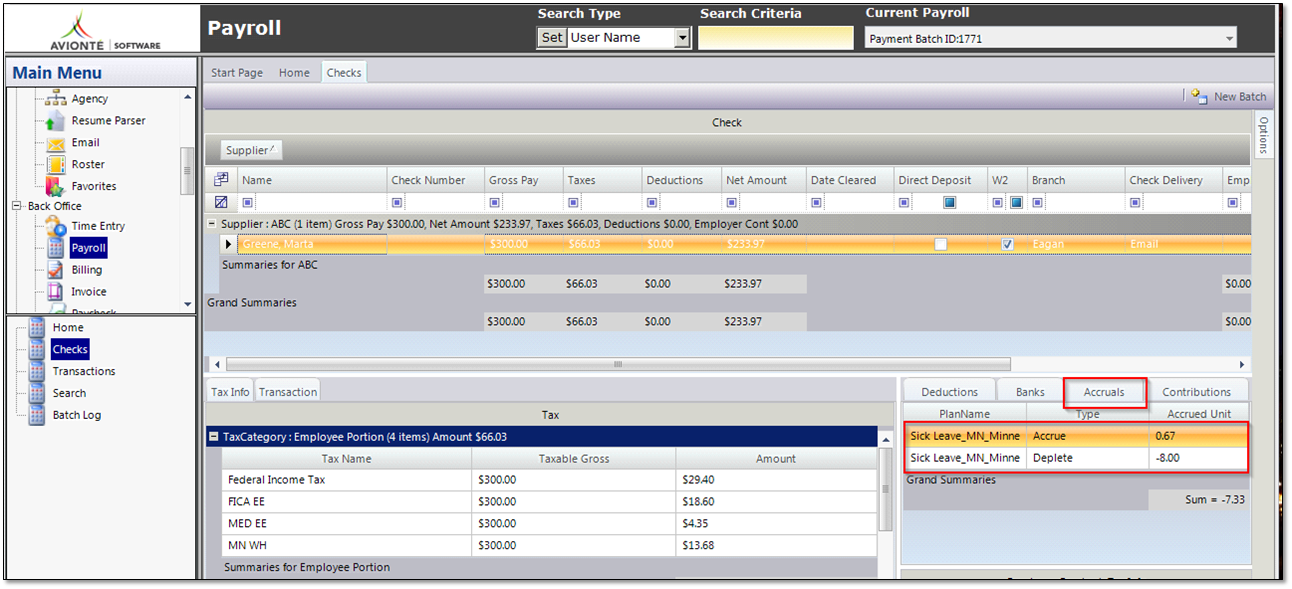Screen dimensions: 1292x589
Task: Select the Checks tab at top
Action: pos(344,73)
